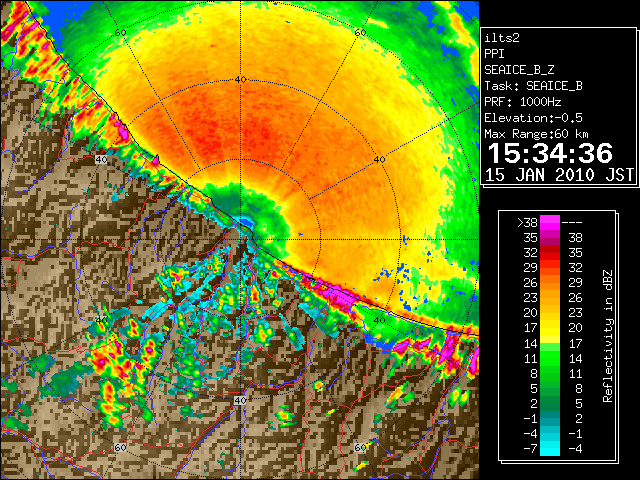Pick the green swatch beside left-column "8"
Viewport: 640px width, 480px height.
point(550,373)
